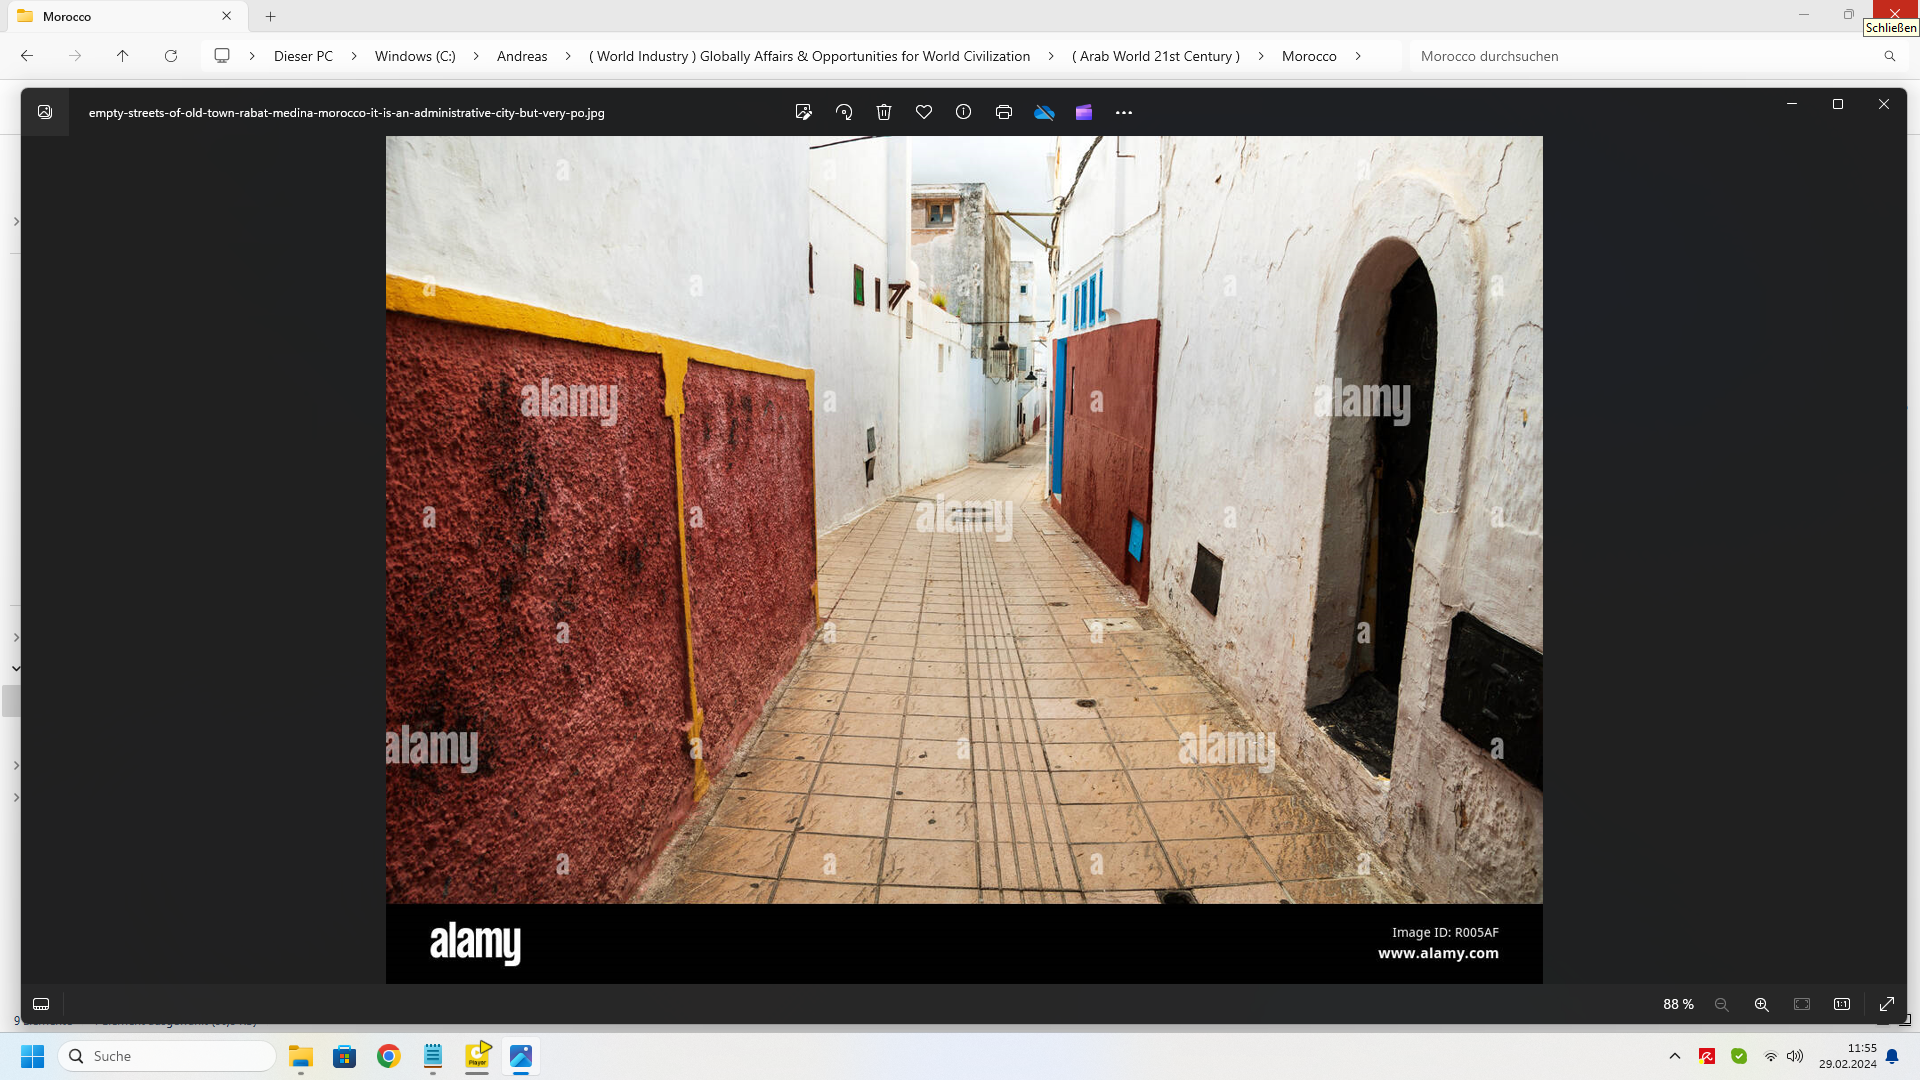Open the Edit image tool in Photos
The image size is (1920, 1080).
click(803, 112)
